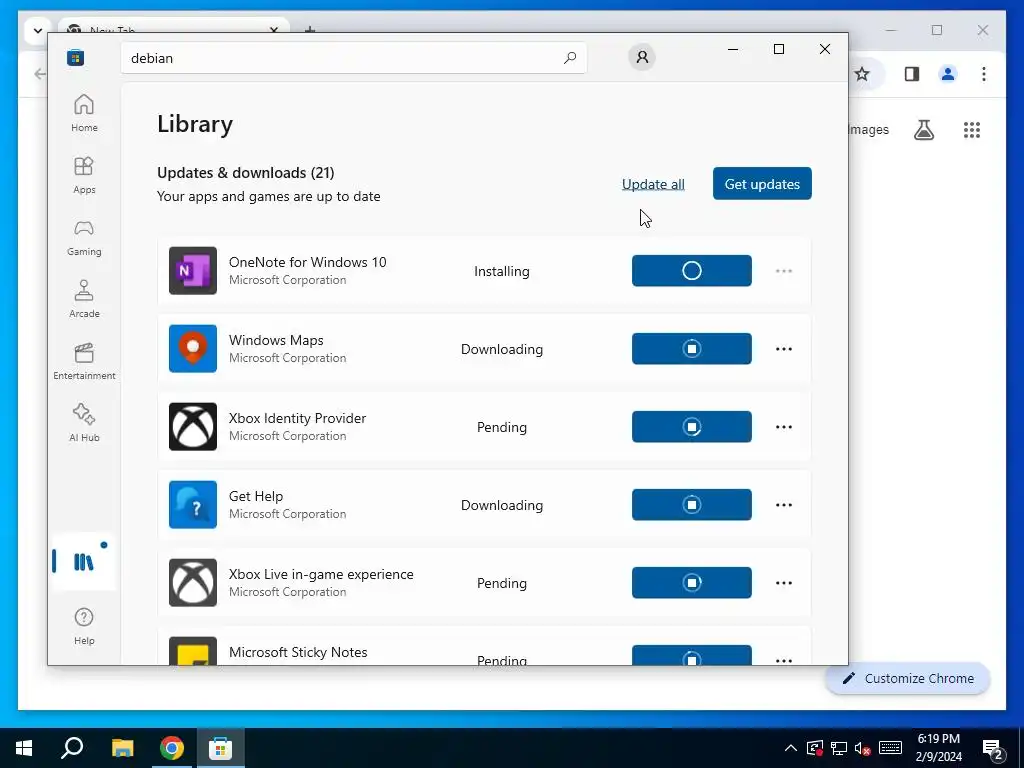Image resolution: width=1024 pixels, height=768 pixels.
Task: Click the Microsoft Store logo icon
Action: pyautogui.click(x=75, y=57)
